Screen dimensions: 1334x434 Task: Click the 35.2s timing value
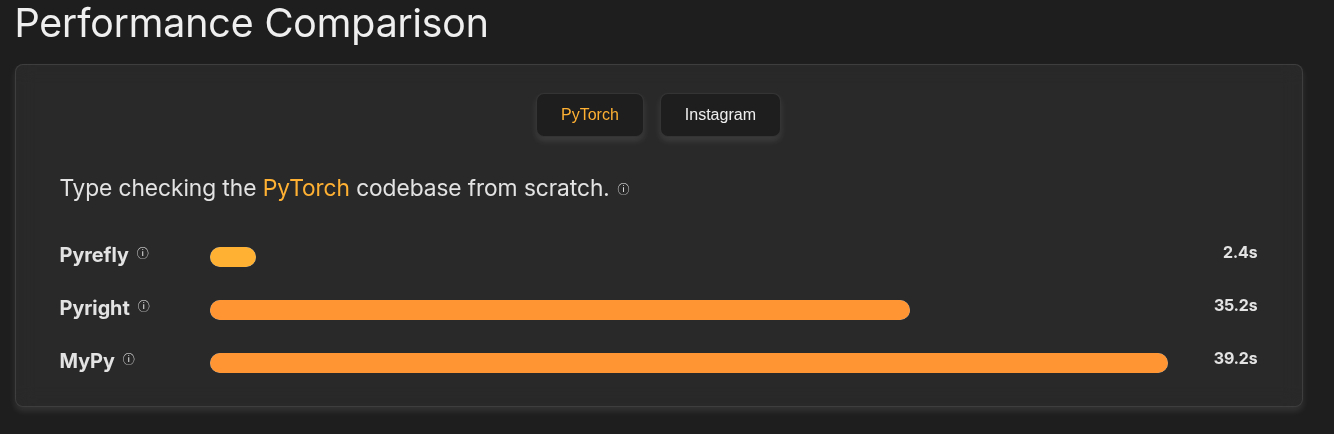[x=1236, y=305]
